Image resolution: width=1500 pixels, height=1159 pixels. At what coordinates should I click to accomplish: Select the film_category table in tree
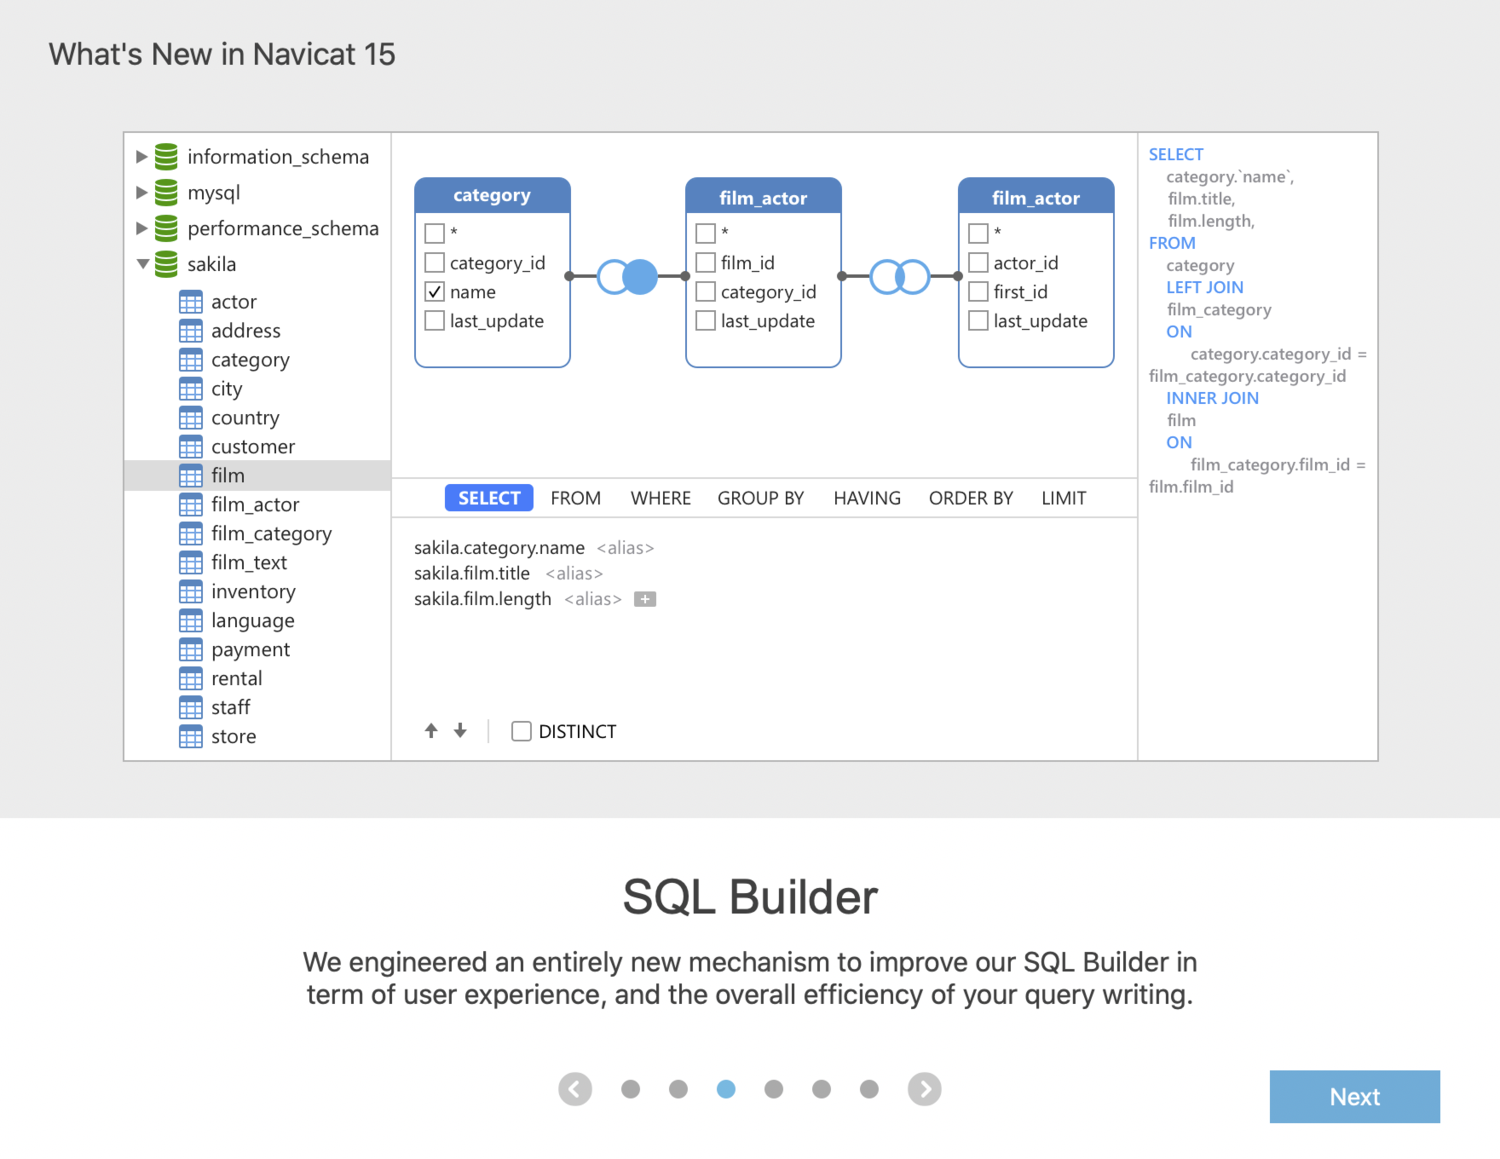257,533
